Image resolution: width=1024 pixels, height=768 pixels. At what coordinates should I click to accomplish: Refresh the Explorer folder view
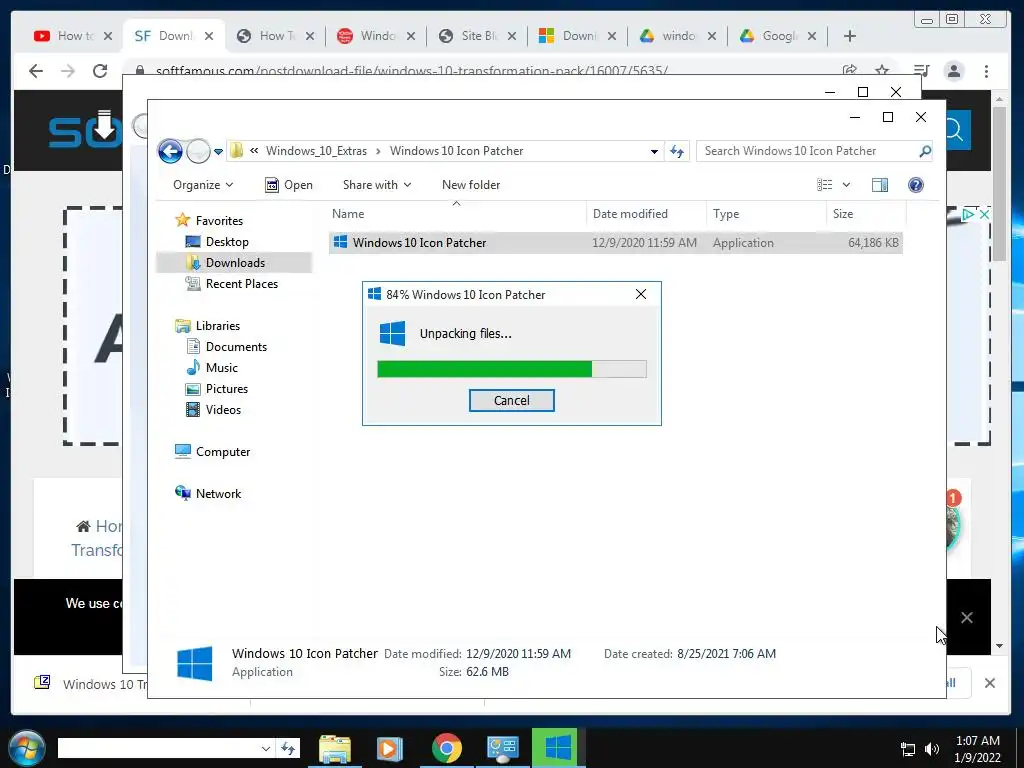(677, 152)
